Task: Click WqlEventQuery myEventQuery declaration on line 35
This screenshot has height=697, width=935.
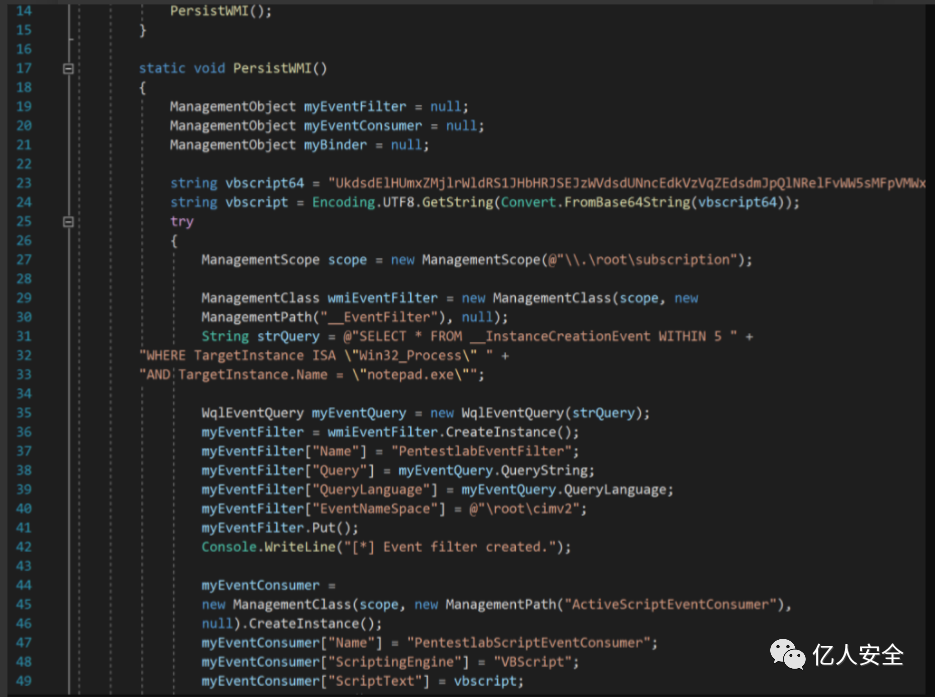Action: click(x=304, y=413)
